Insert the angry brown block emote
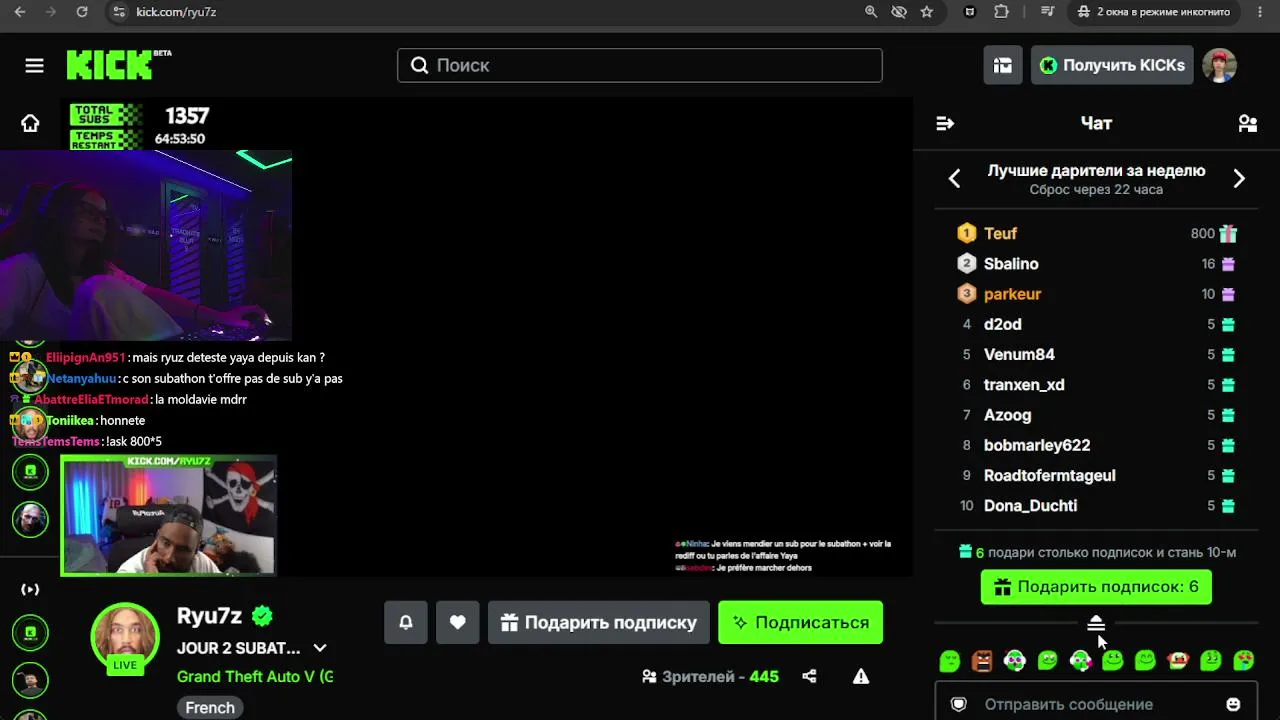 (x=982, y=660)
